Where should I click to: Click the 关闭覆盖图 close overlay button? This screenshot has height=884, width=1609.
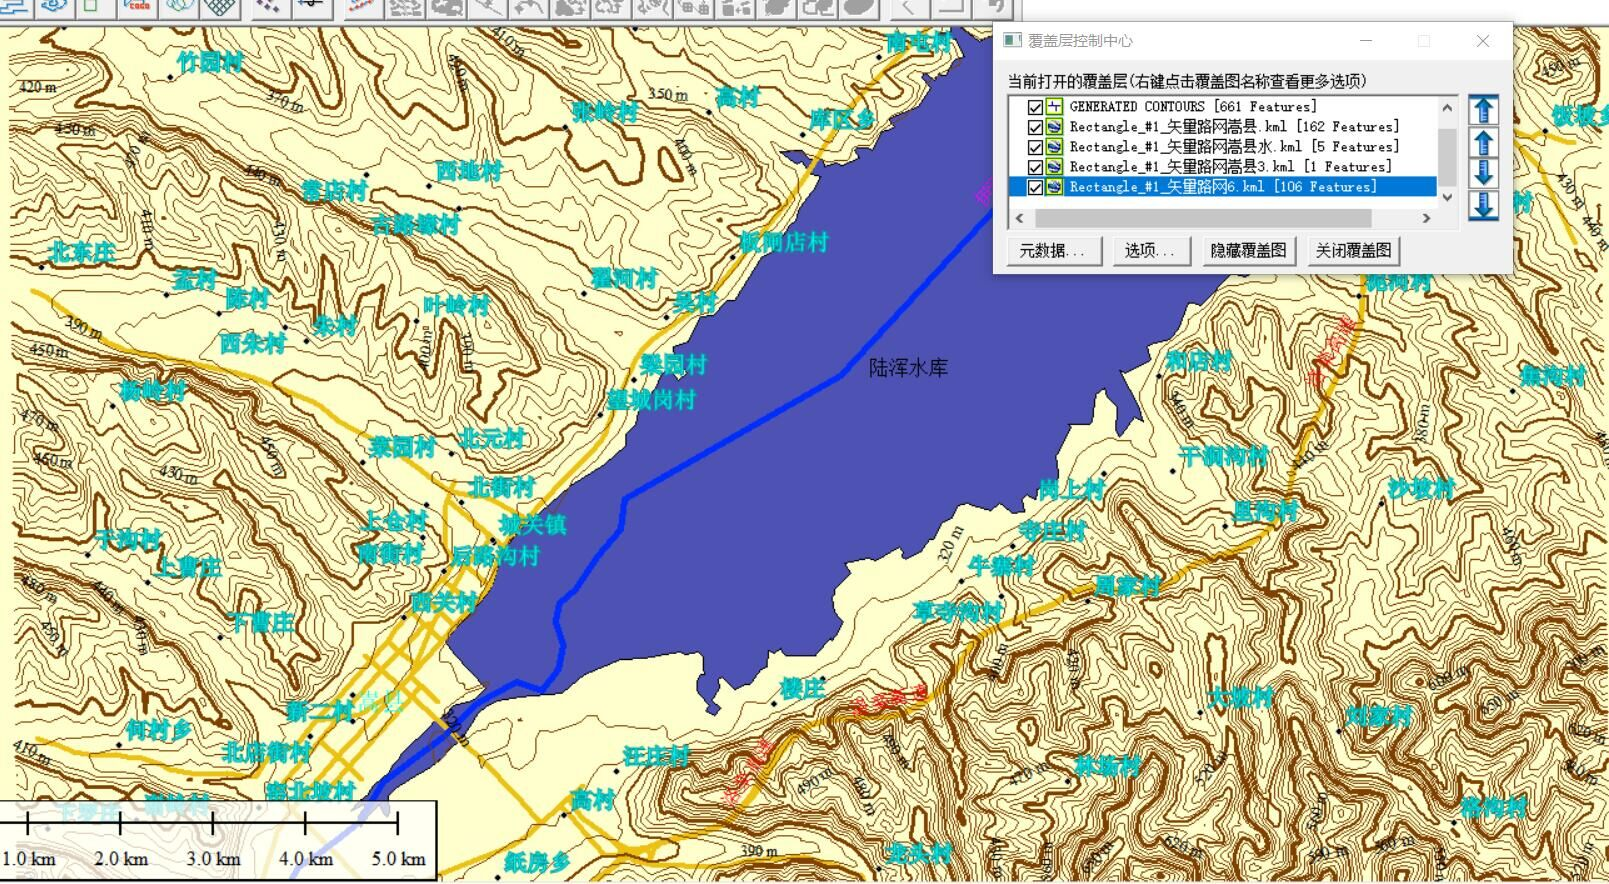pyautogui.click(x=1354, y=251)
